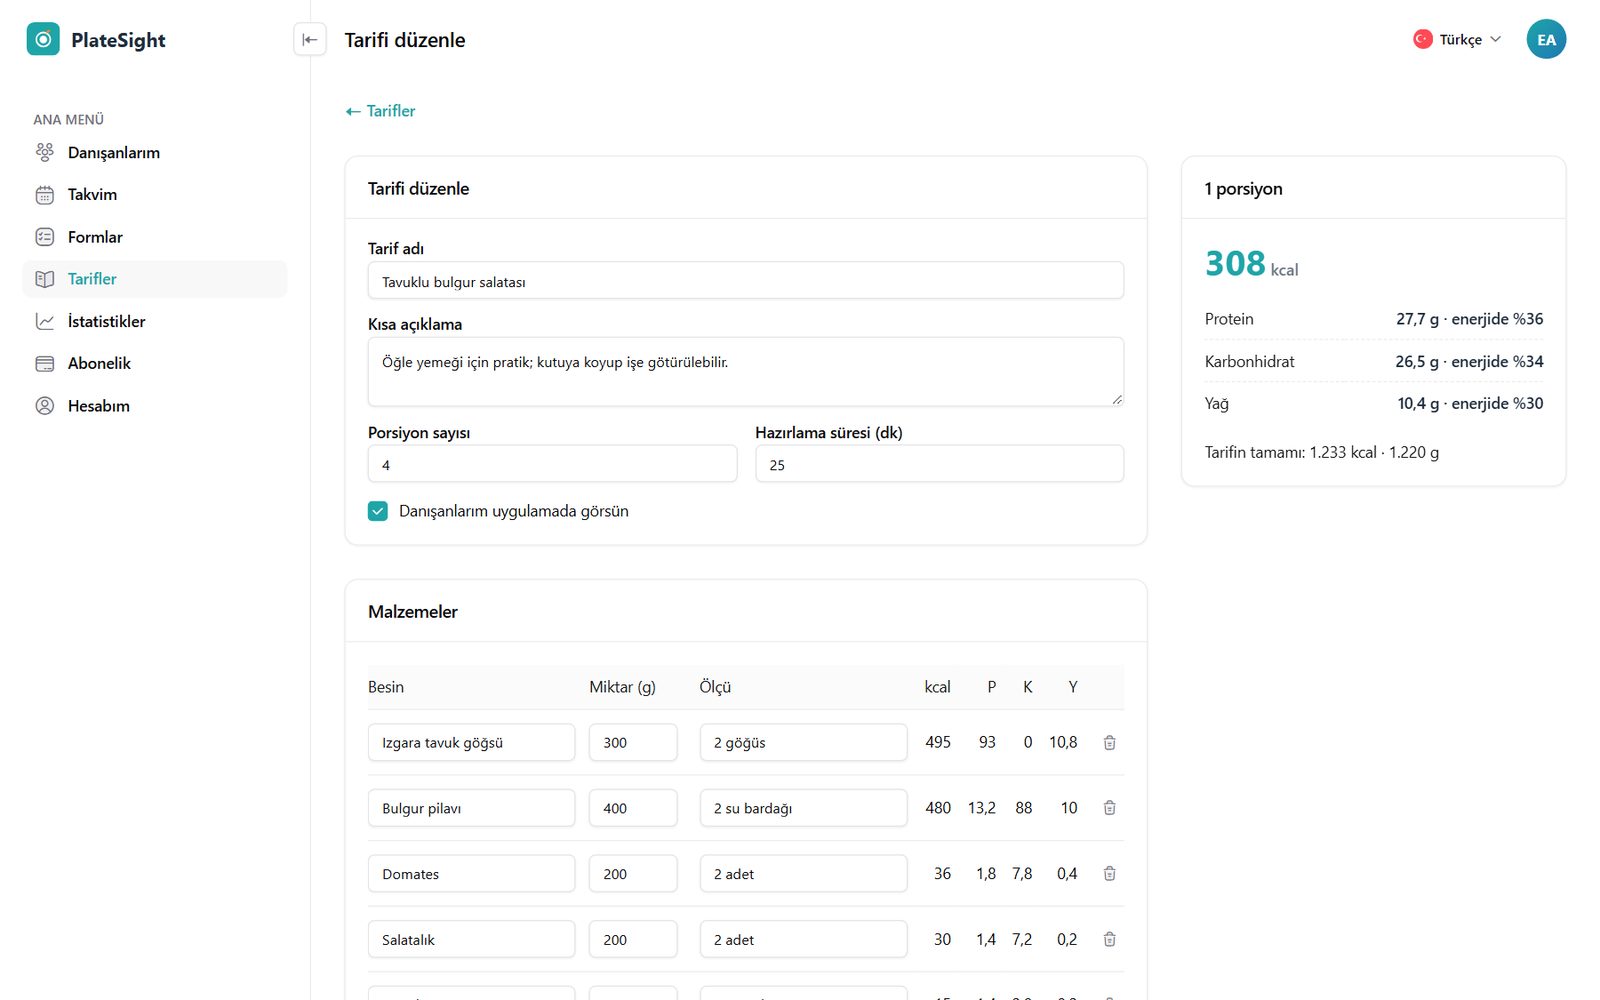The height and width of the screenshot is (1000, 1600).
Task: Open Danışanlarım in the main menu
Action: (154, 152)
